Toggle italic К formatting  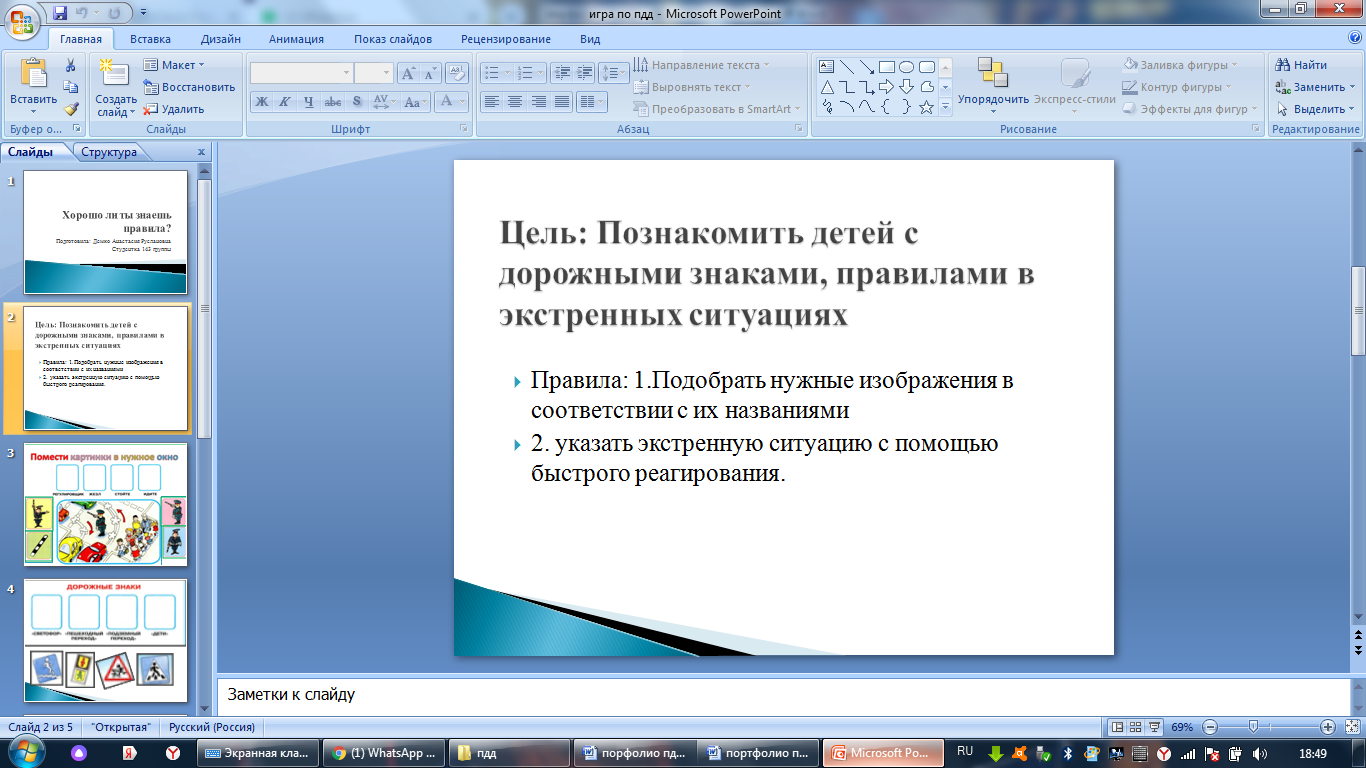click(x=285, y=101)
